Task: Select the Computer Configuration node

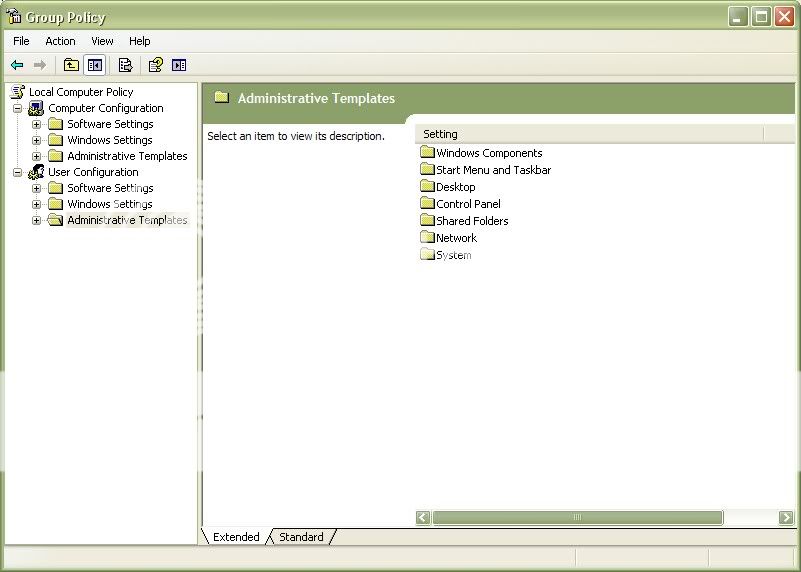Action: pyautogui.click(x=105, y=108)
